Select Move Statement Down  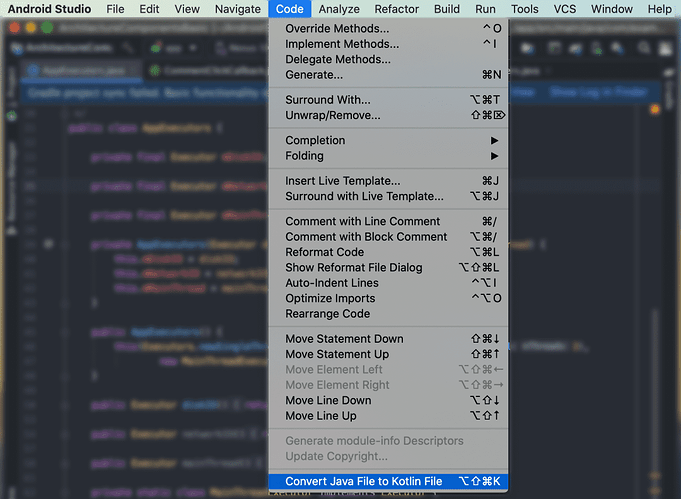pyautogui.click(x=344, y=339)
